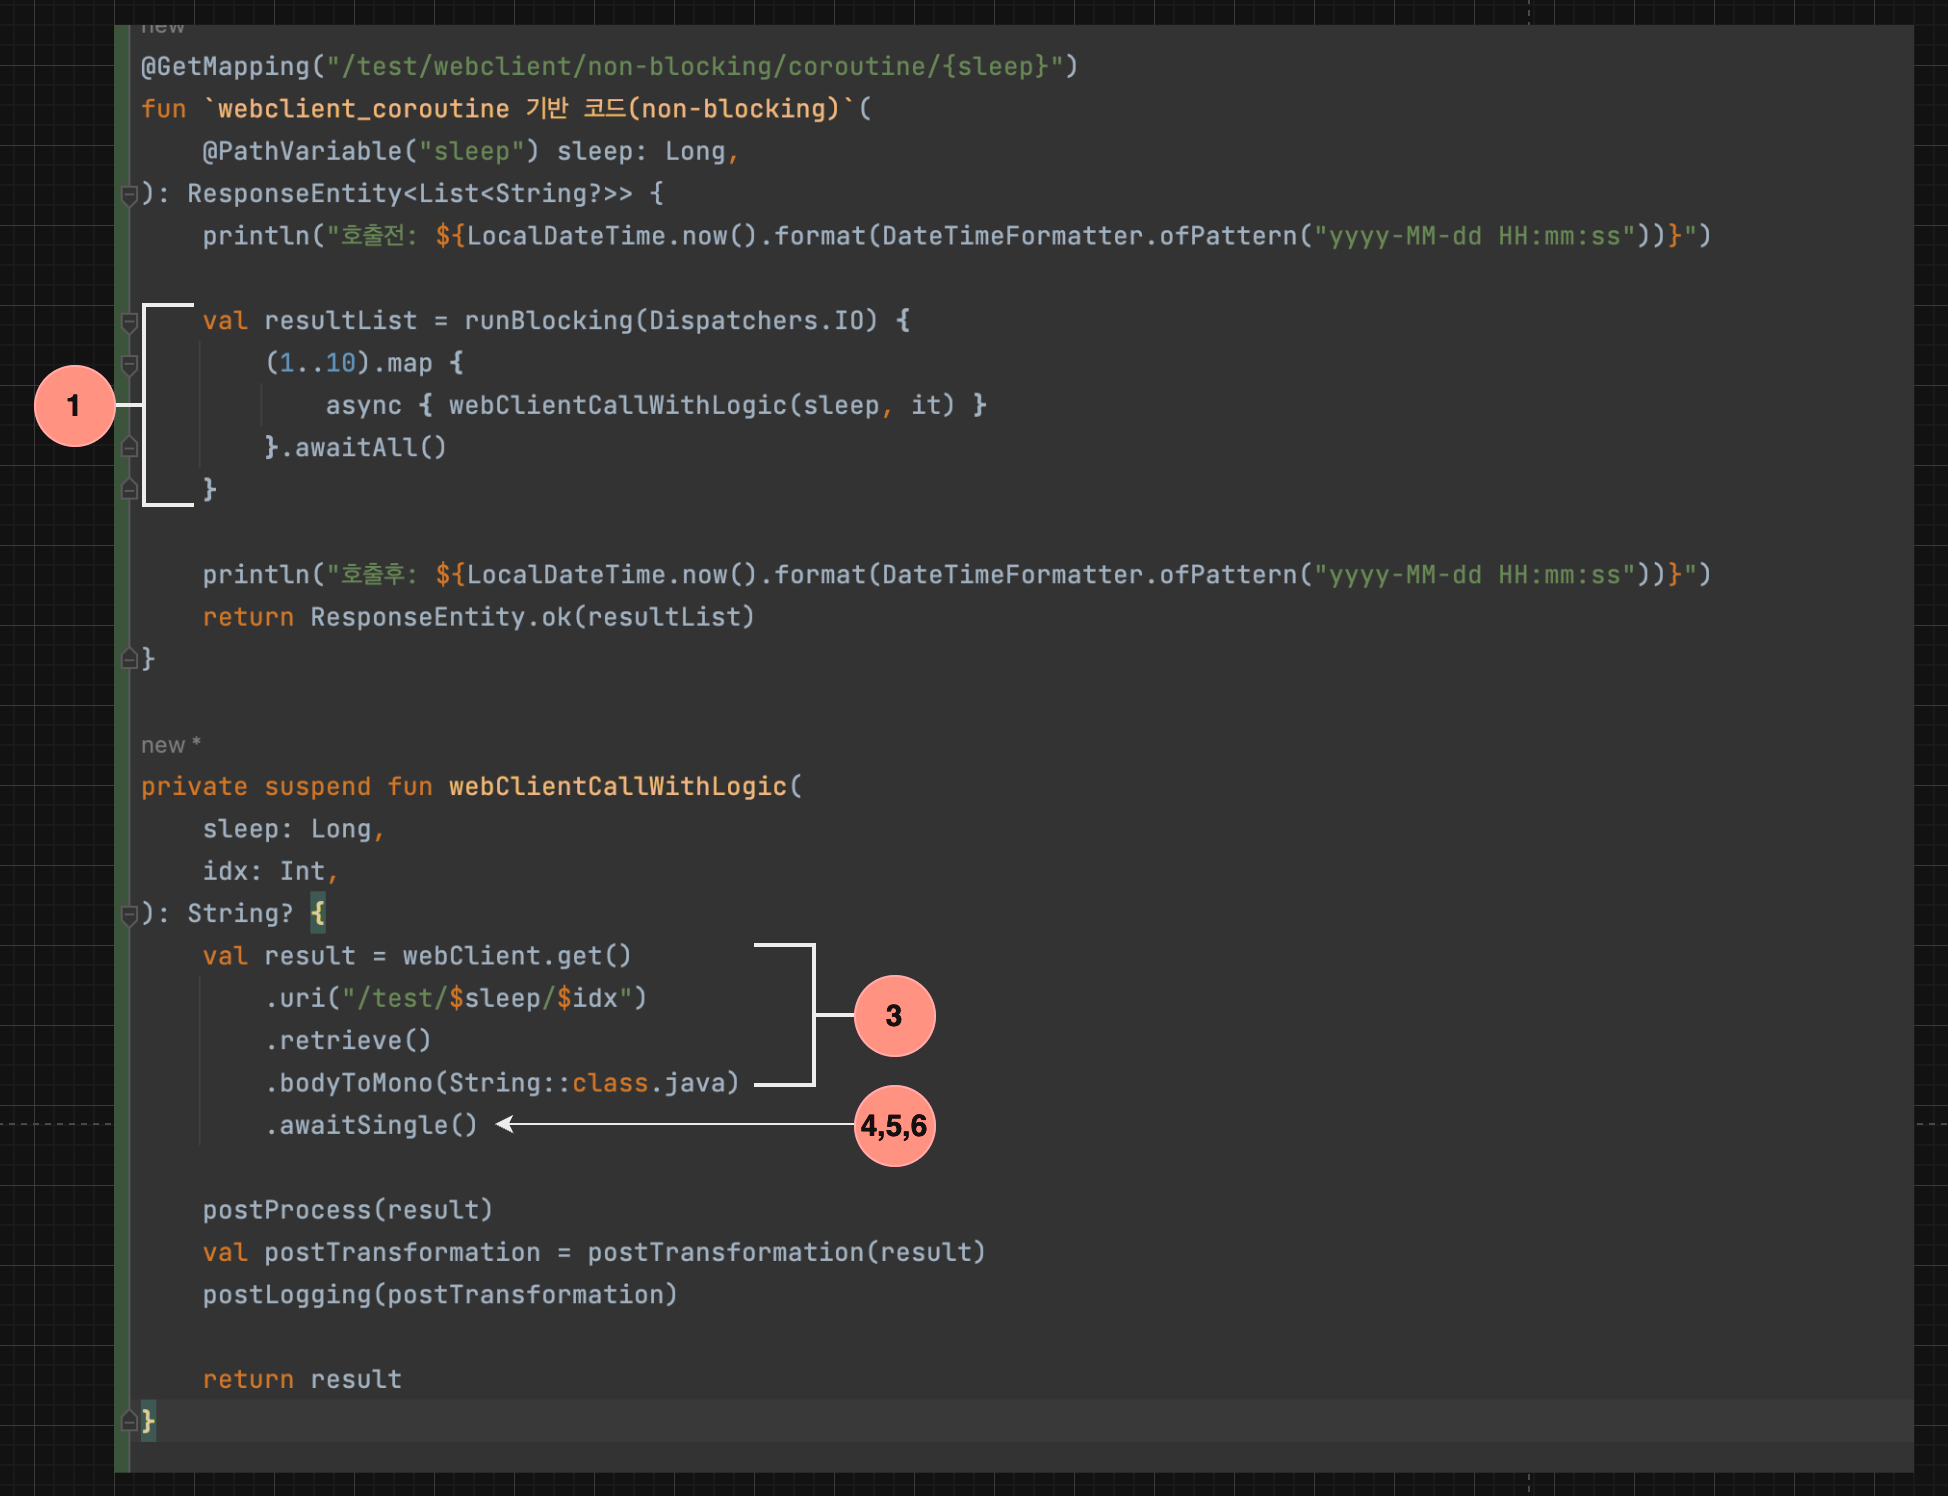Click fold-end marker after return ResponseEntity.ok line
1948x1496 pixels.
(x=129, y=658)
